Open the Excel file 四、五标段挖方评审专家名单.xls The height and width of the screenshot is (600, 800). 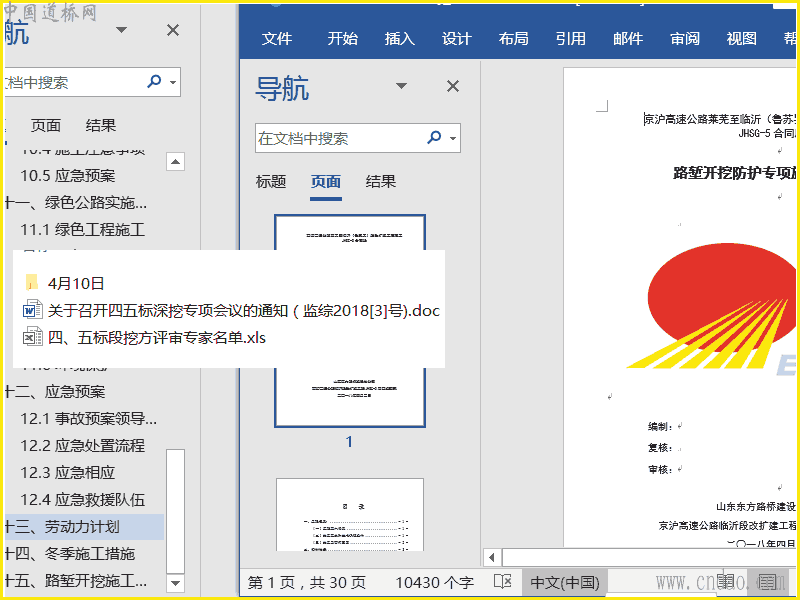click(144, 337)
